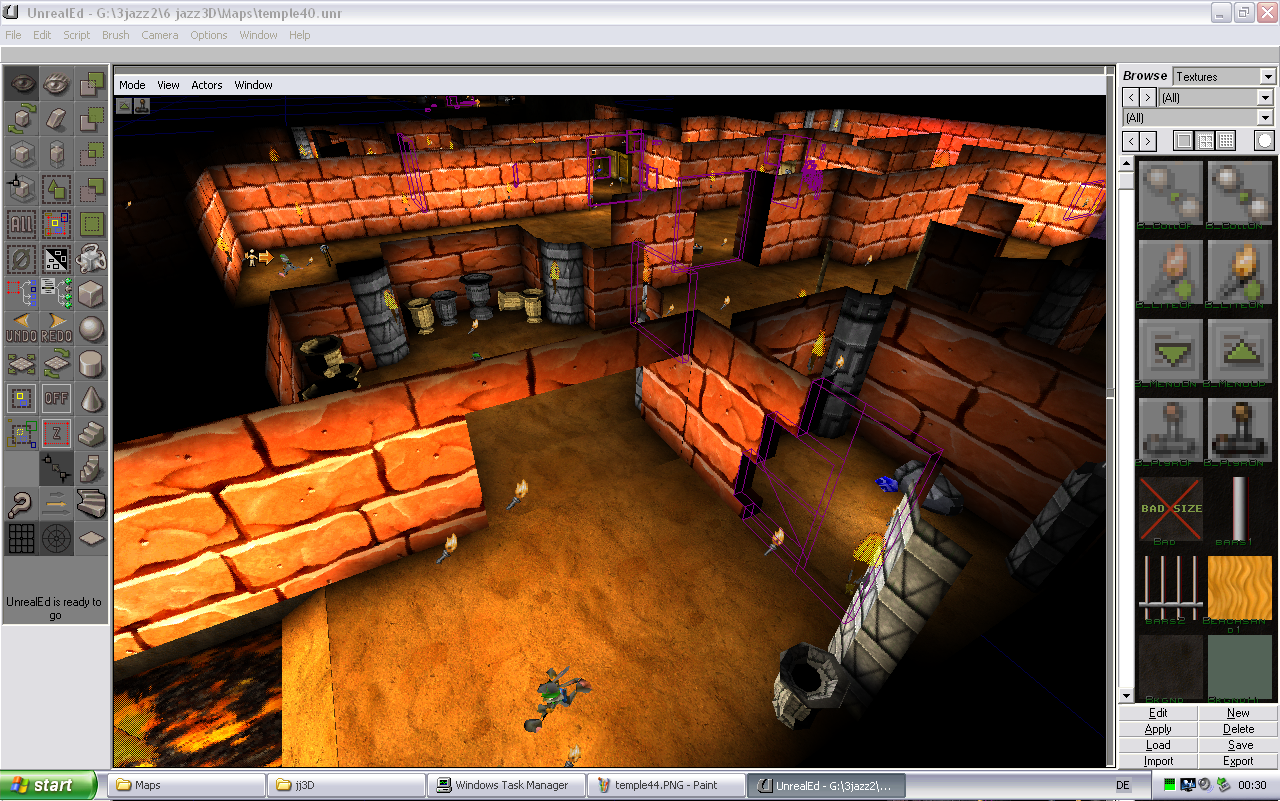Toggle the yellow square snap button left of OFF
Screen dimensions: 1280x801
[21, 399]
